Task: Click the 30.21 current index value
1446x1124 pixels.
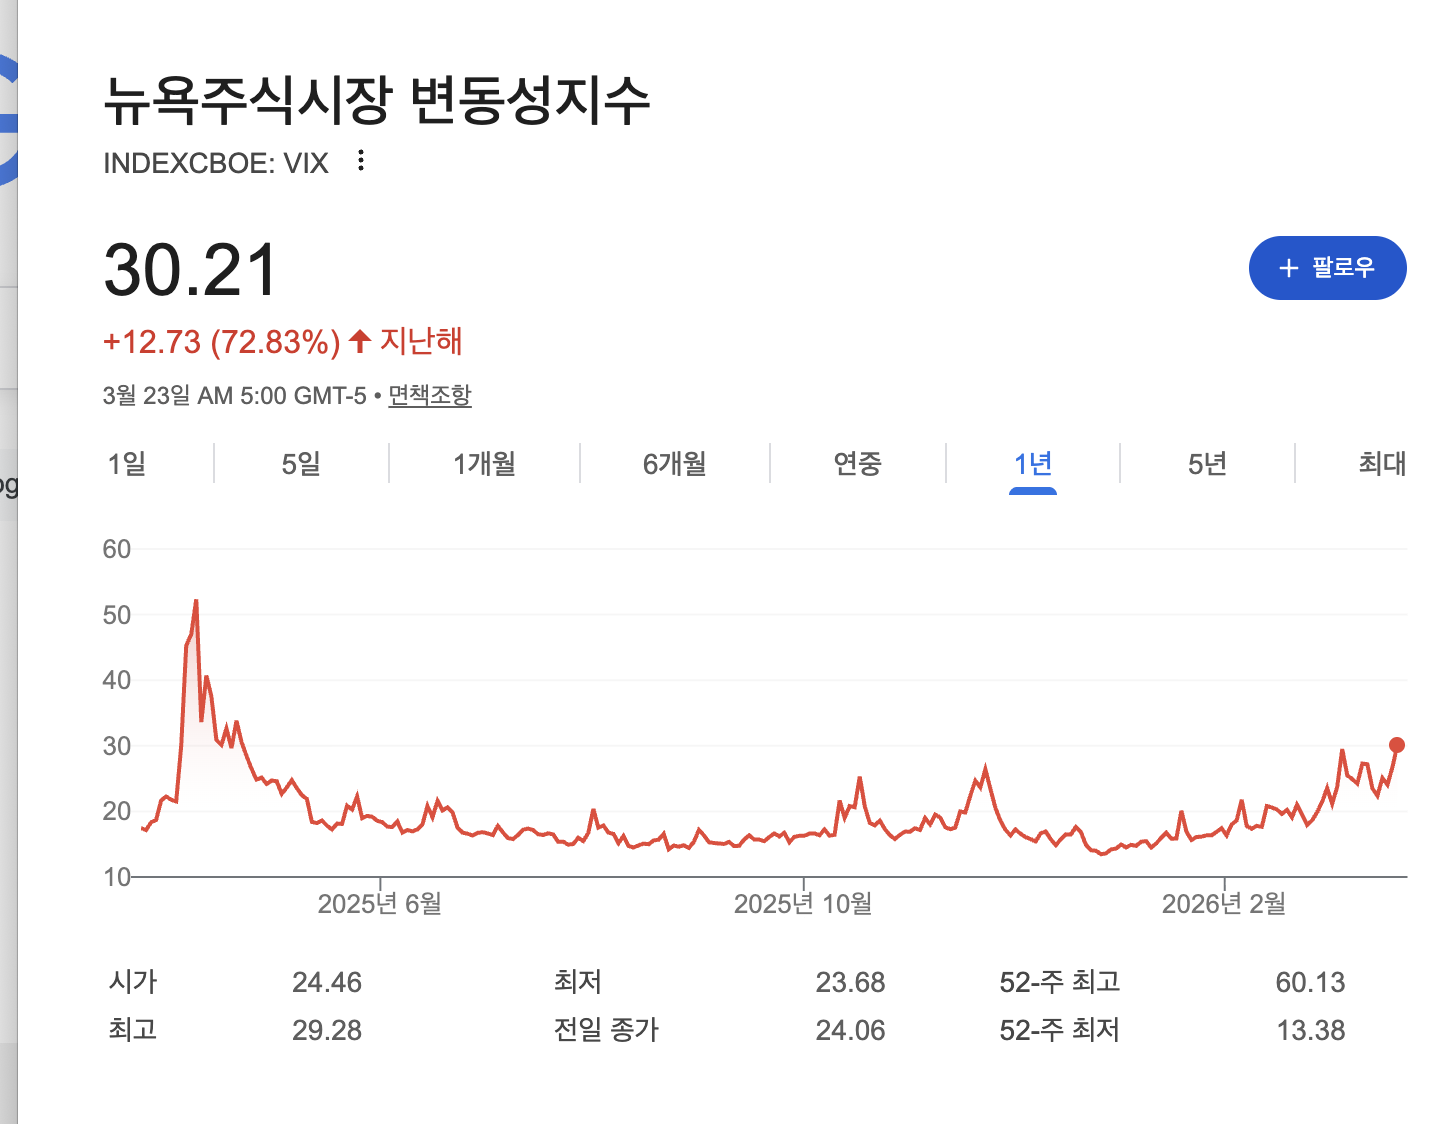Action: point(191,270)
